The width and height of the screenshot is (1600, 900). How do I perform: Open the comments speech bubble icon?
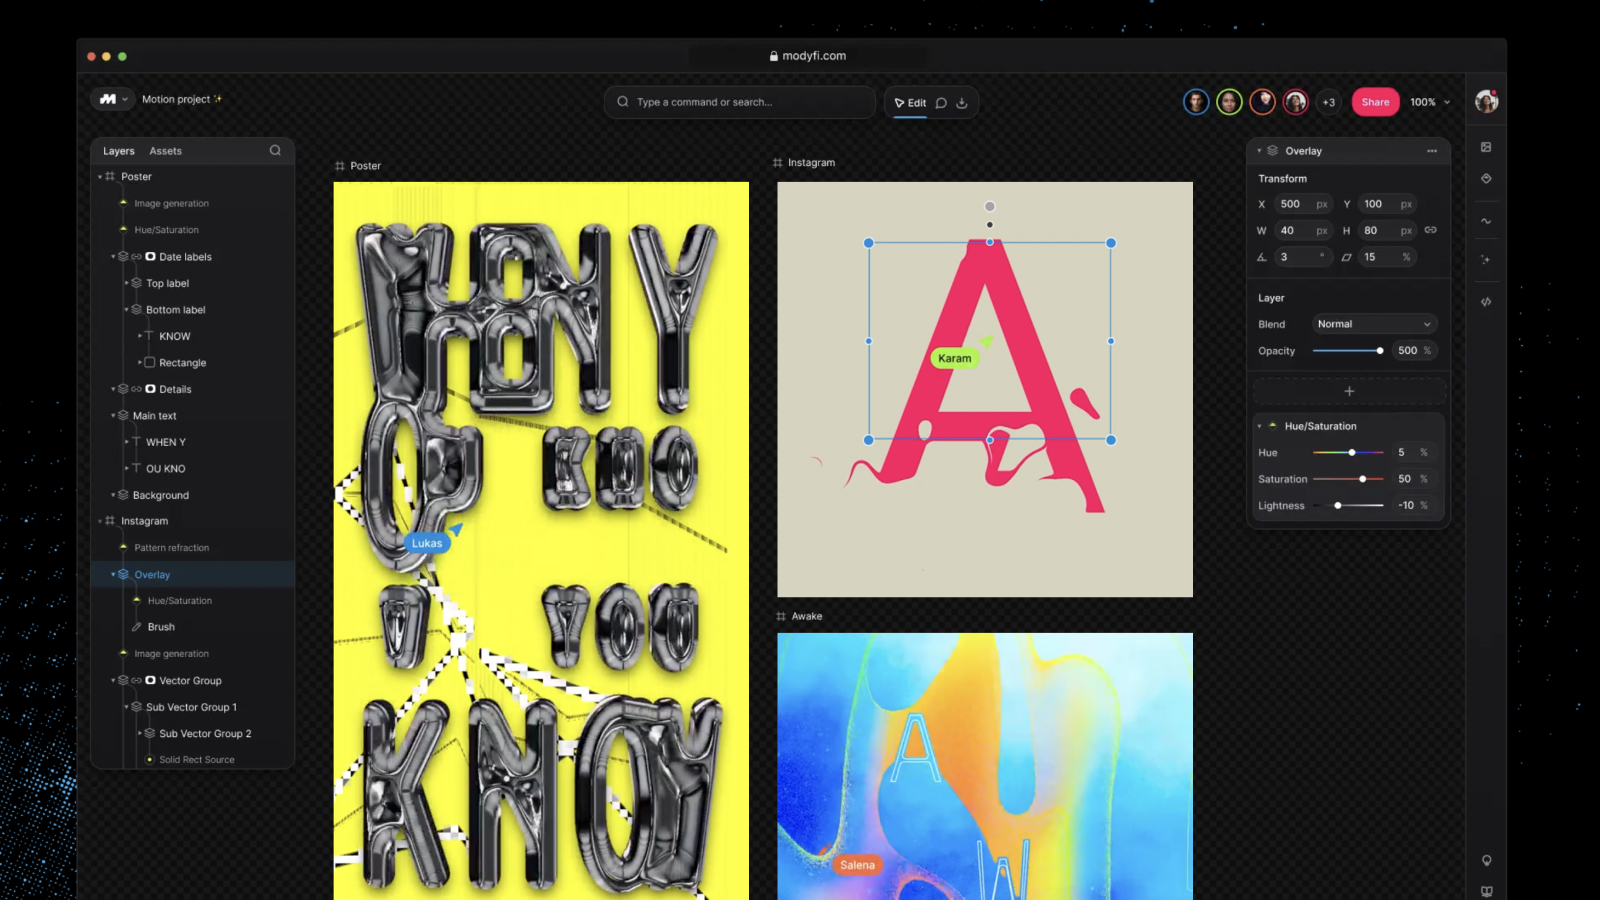[x=941, y=103]
